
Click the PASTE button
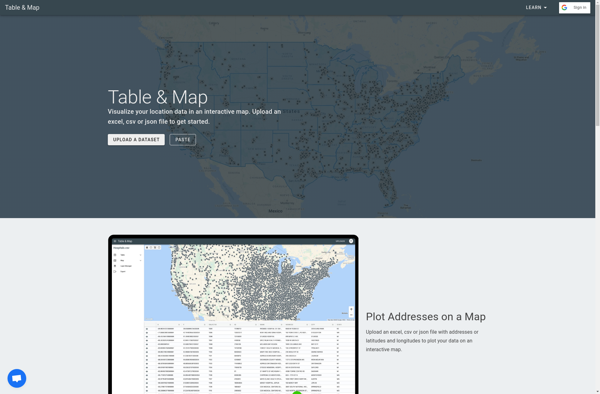pyautogui.click(x=183, y=140)
